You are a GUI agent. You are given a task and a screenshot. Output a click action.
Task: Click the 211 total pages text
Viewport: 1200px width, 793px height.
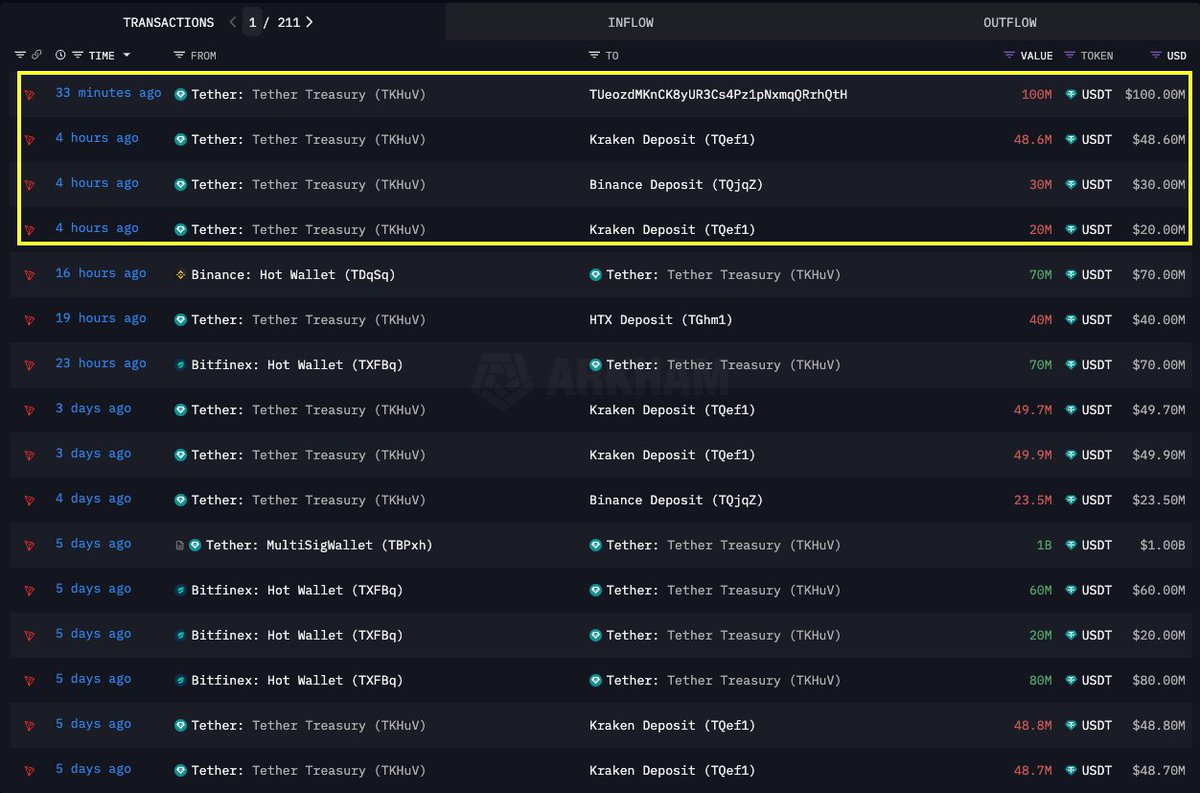(x=289, y=22)
